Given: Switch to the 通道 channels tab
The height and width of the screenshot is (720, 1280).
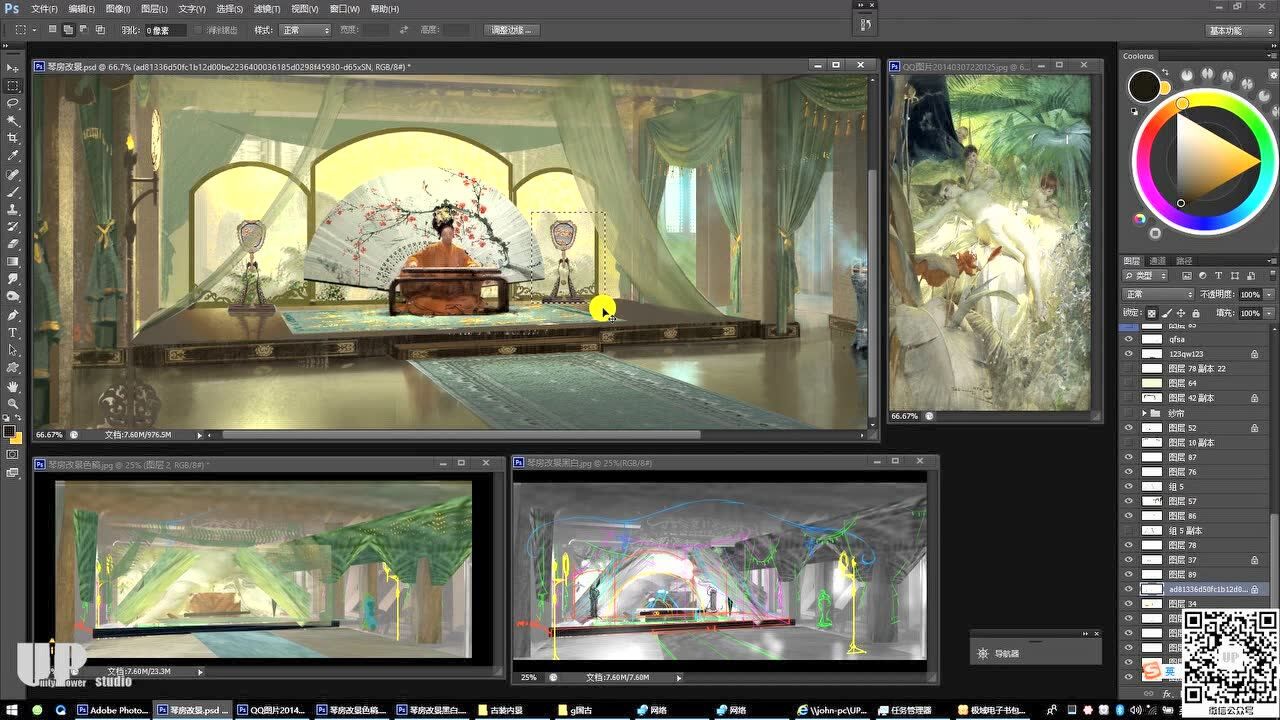Looking at the screenshot, I should tap(1158, 261).
